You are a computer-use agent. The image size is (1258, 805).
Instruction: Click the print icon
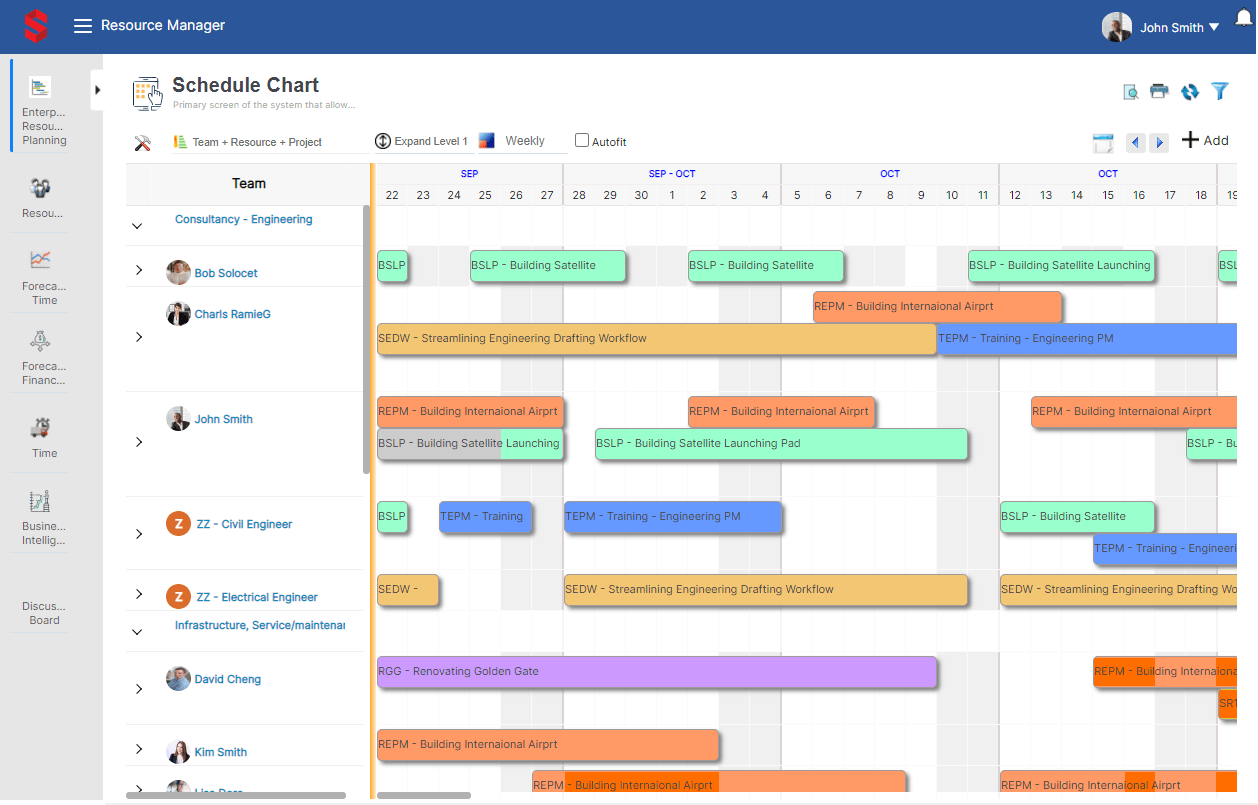click(1159, 91)
